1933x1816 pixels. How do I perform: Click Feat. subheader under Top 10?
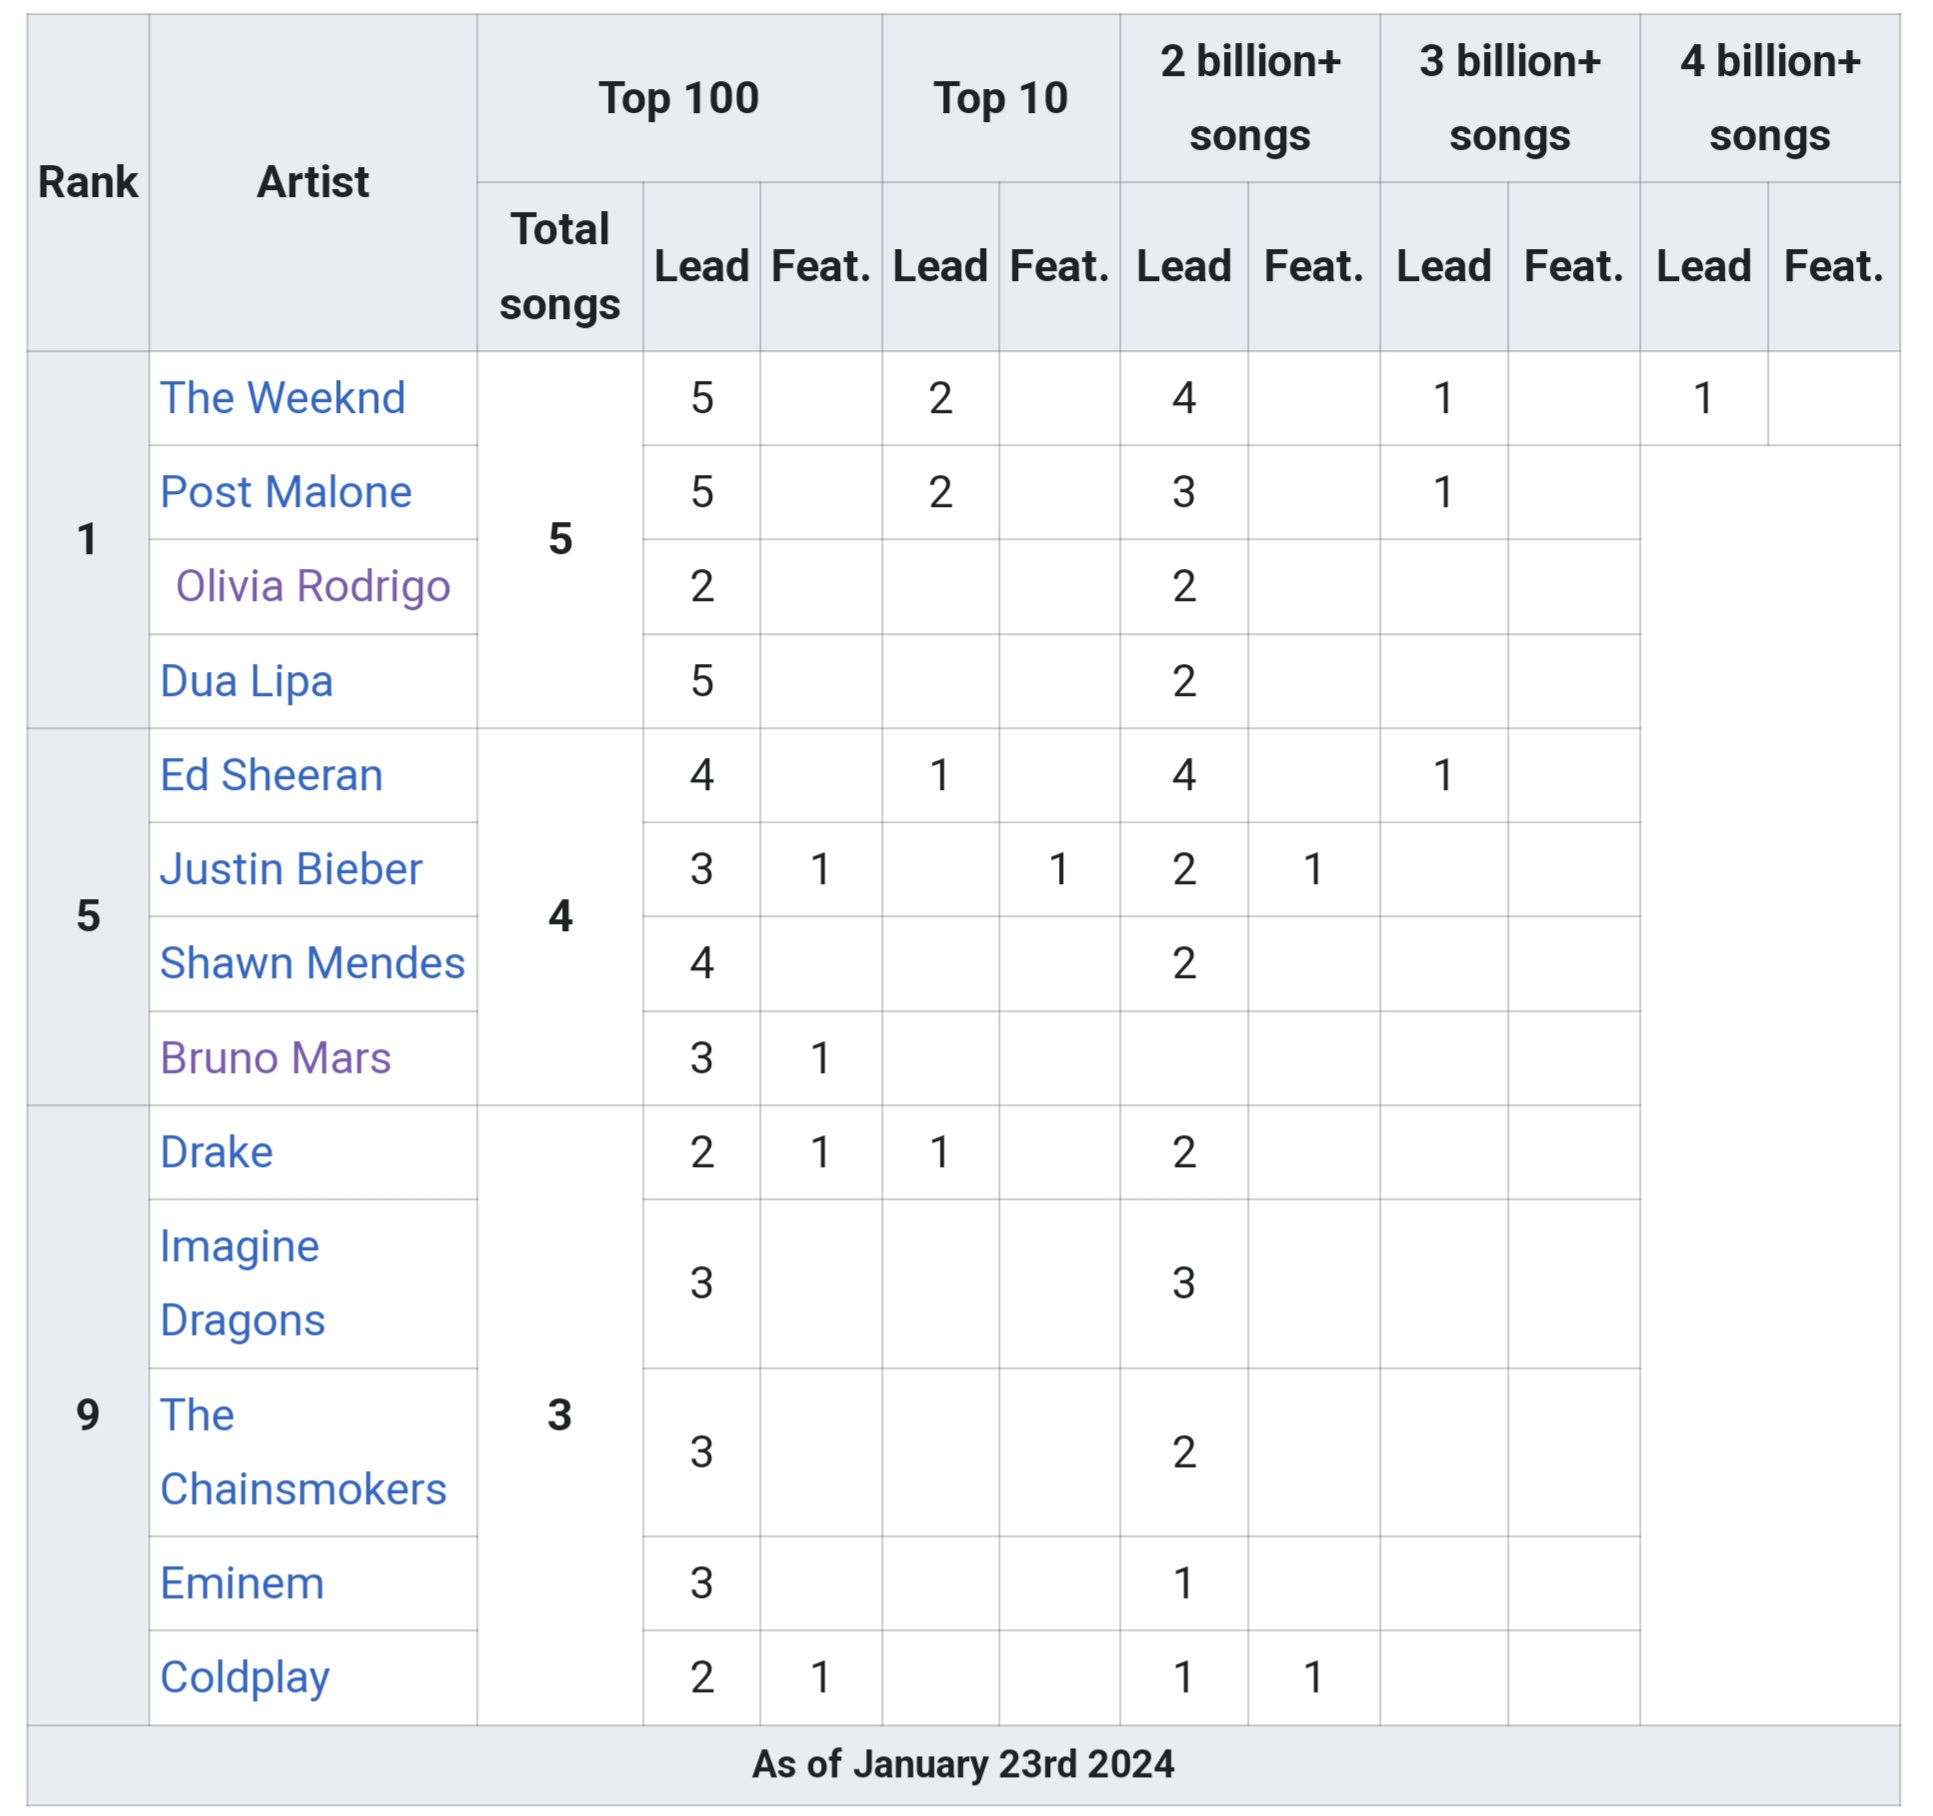point(1059,266)
